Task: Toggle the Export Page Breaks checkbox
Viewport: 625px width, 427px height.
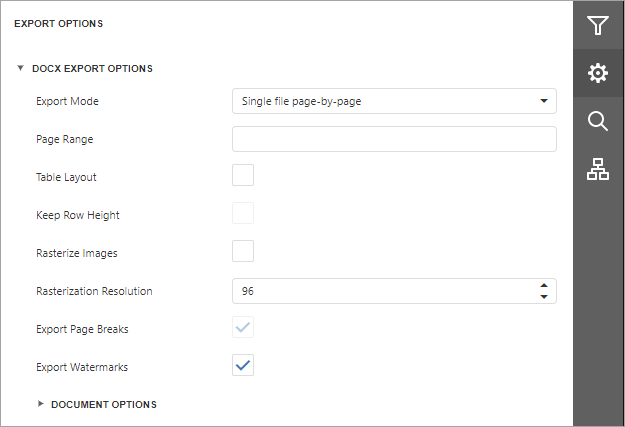Action: click(243, 328)
